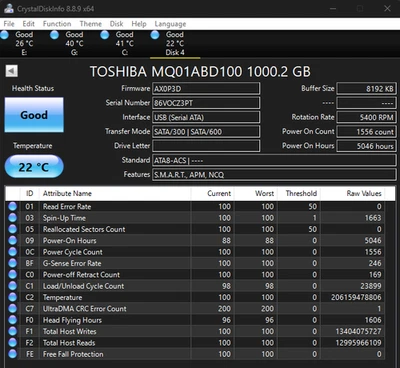This screenshot has height=368, width=400.
Task: Minimize the CrystalDiskInfo window
Action: 333,8
